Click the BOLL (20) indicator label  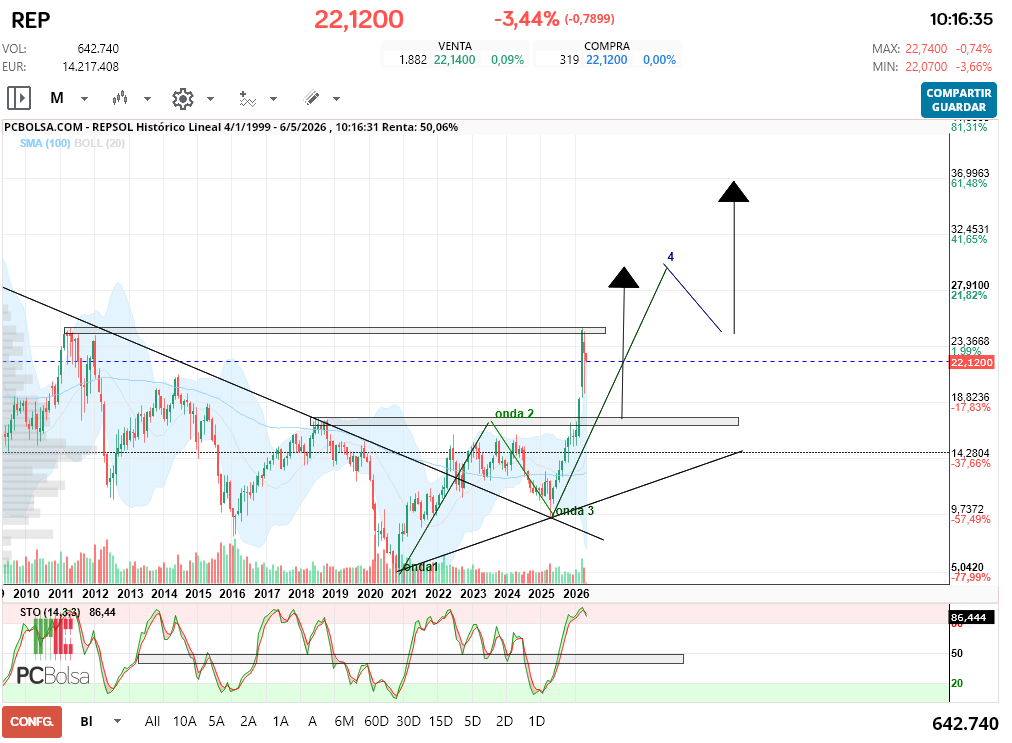pyautogui.click(x=100, y=143)
